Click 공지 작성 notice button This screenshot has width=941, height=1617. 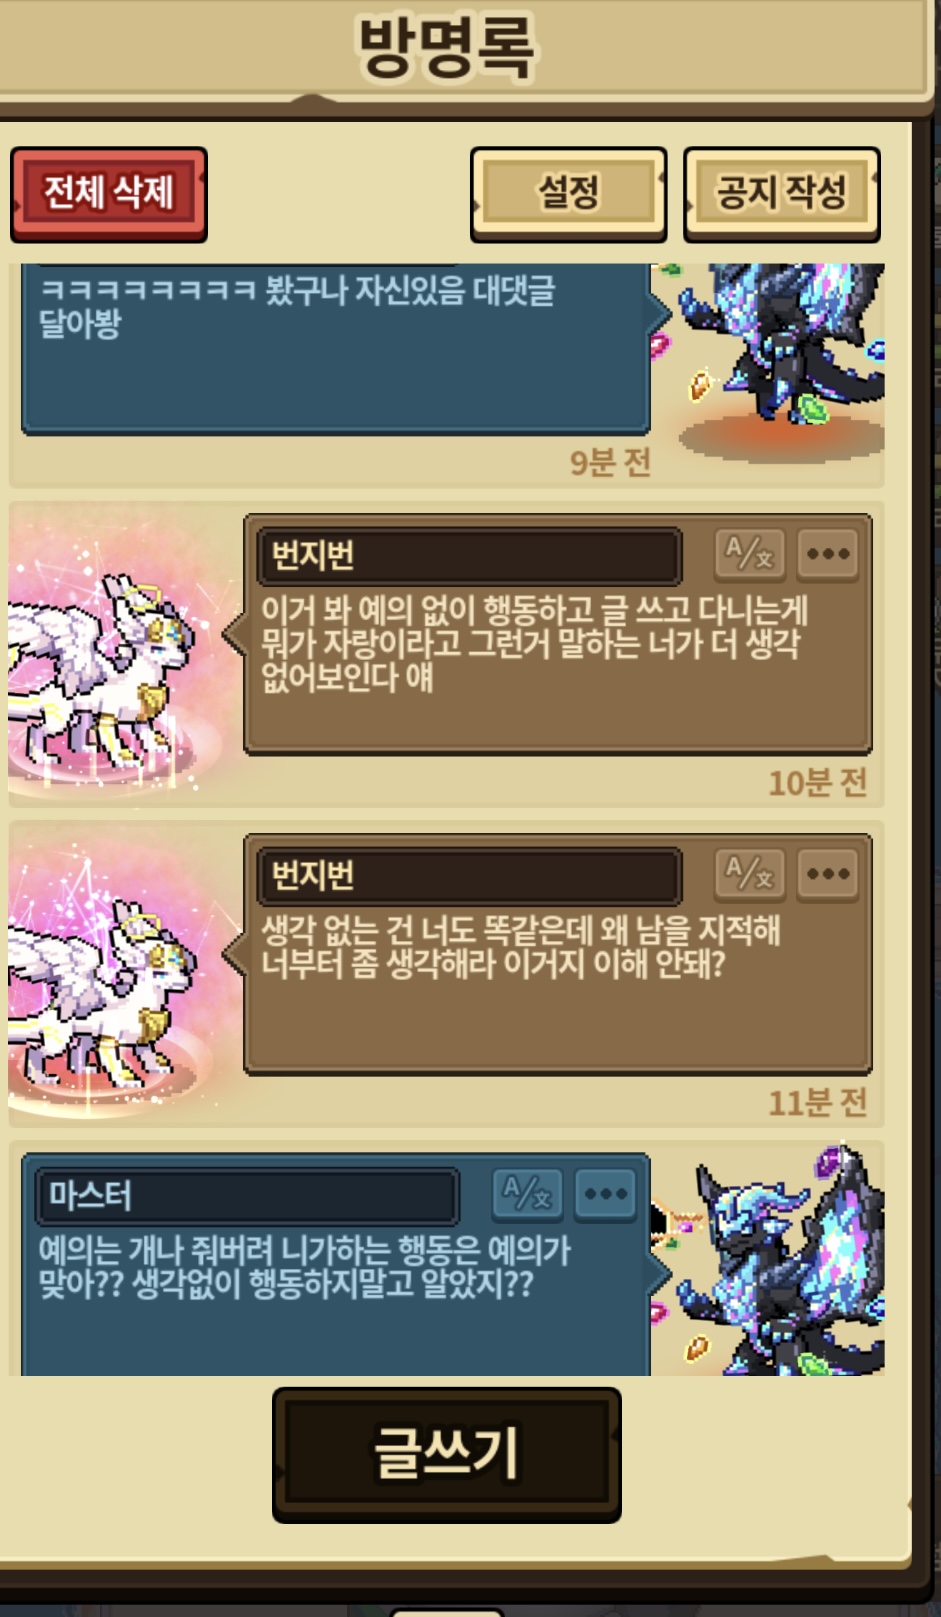[x=782, y=194]
